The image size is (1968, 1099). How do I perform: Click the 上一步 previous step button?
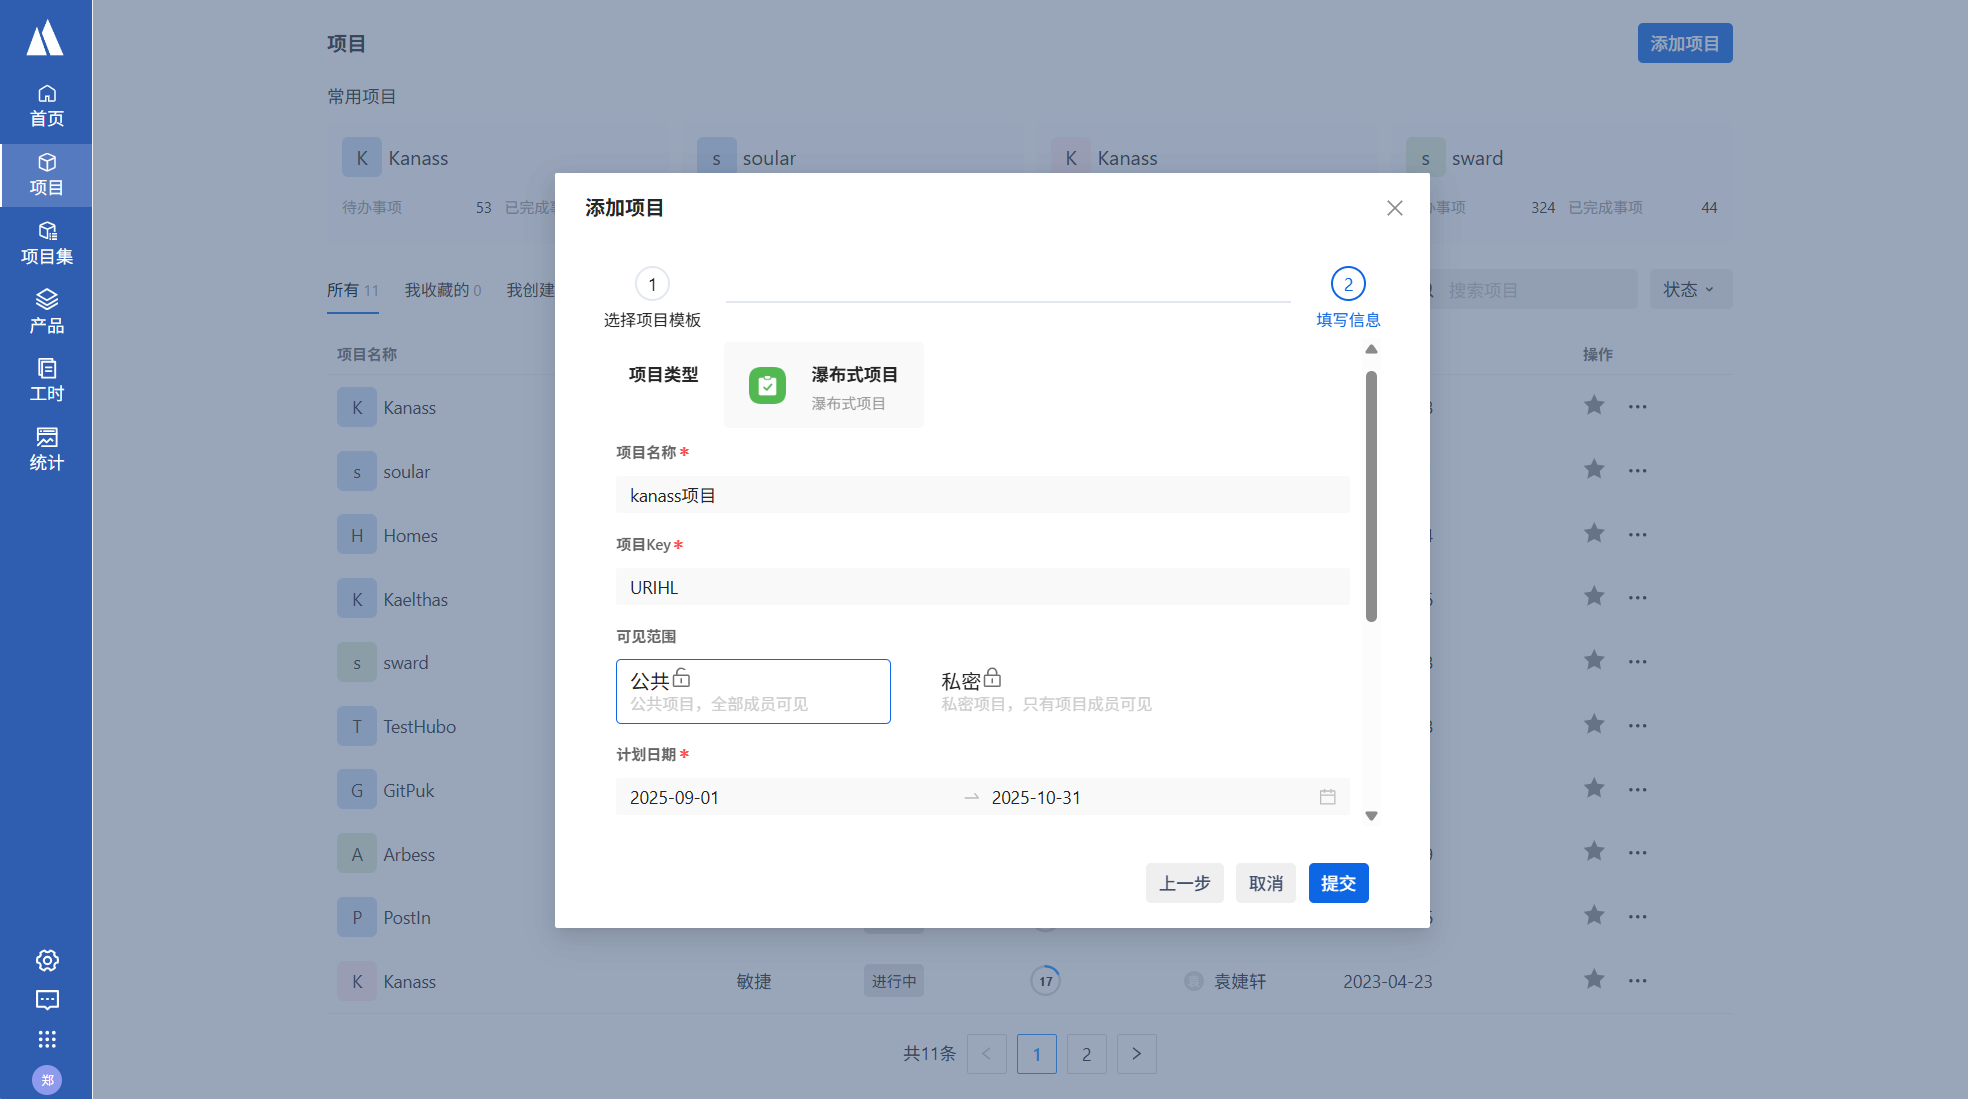tap(1184, 883)
